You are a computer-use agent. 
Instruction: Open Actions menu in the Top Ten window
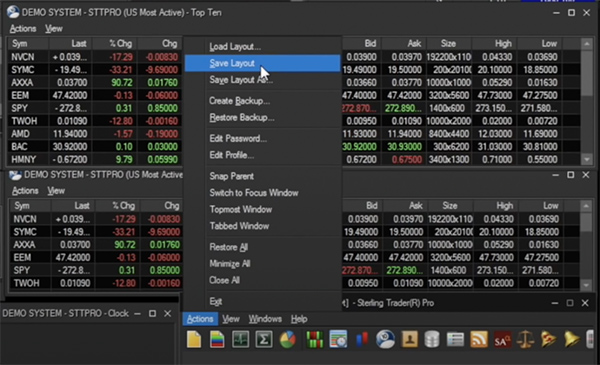(23, 29)
